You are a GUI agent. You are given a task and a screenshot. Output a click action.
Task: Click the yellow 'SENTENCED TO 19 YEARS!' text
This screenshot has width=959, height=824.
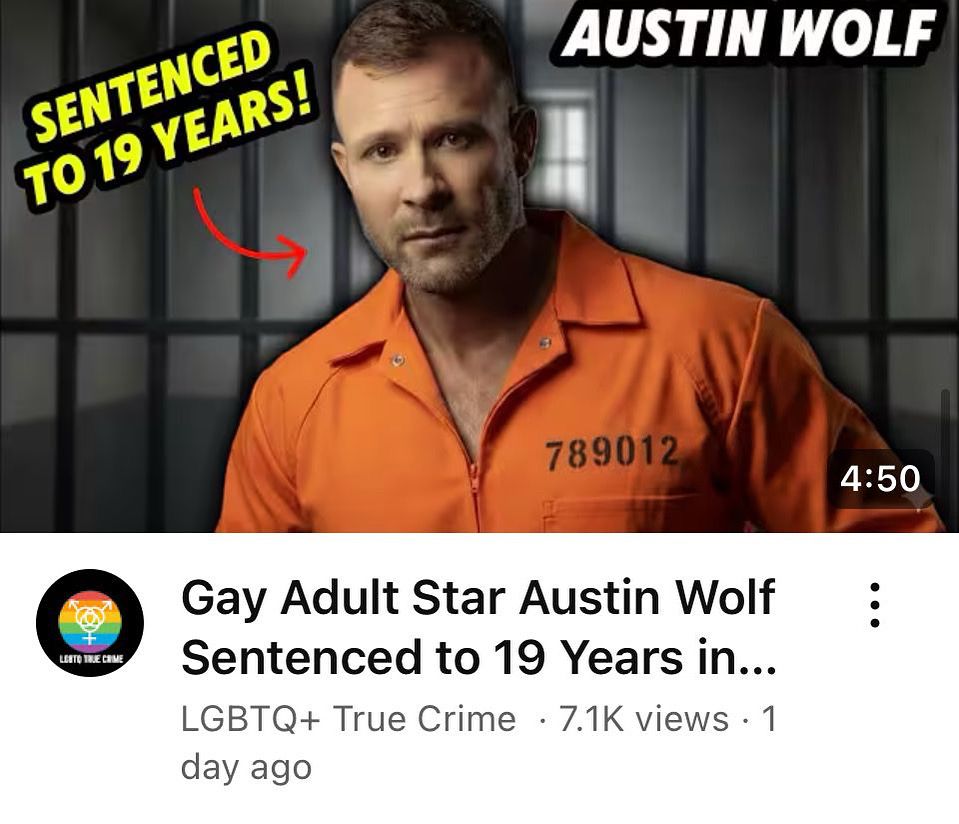pyautogui.click(x=163, y=116)
